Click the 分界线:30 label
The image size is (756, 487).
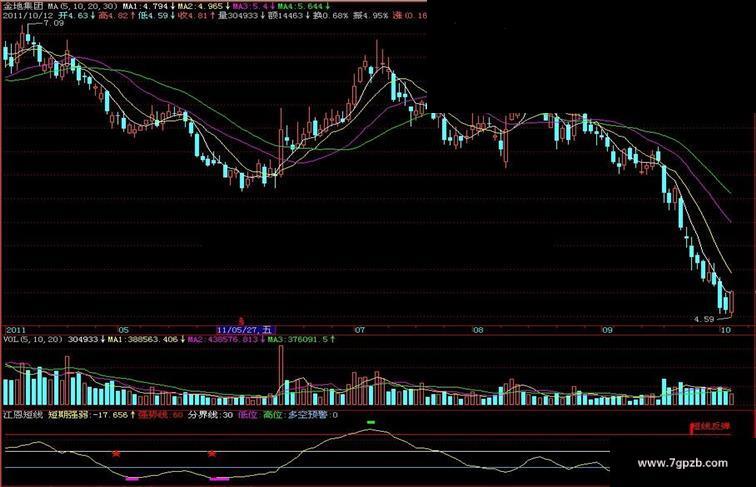pyautogui.click(x=210, y=415)
